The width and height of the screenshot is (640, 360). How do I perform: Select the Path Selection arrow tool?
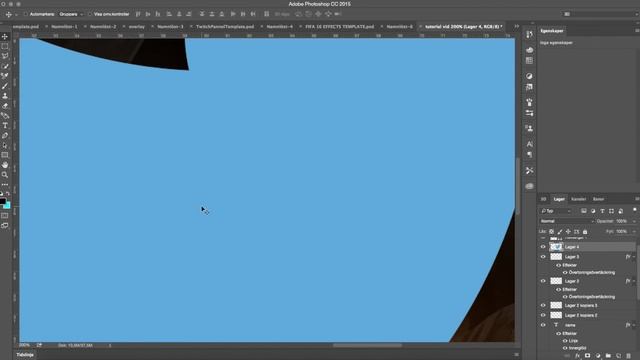pos(5,145)
